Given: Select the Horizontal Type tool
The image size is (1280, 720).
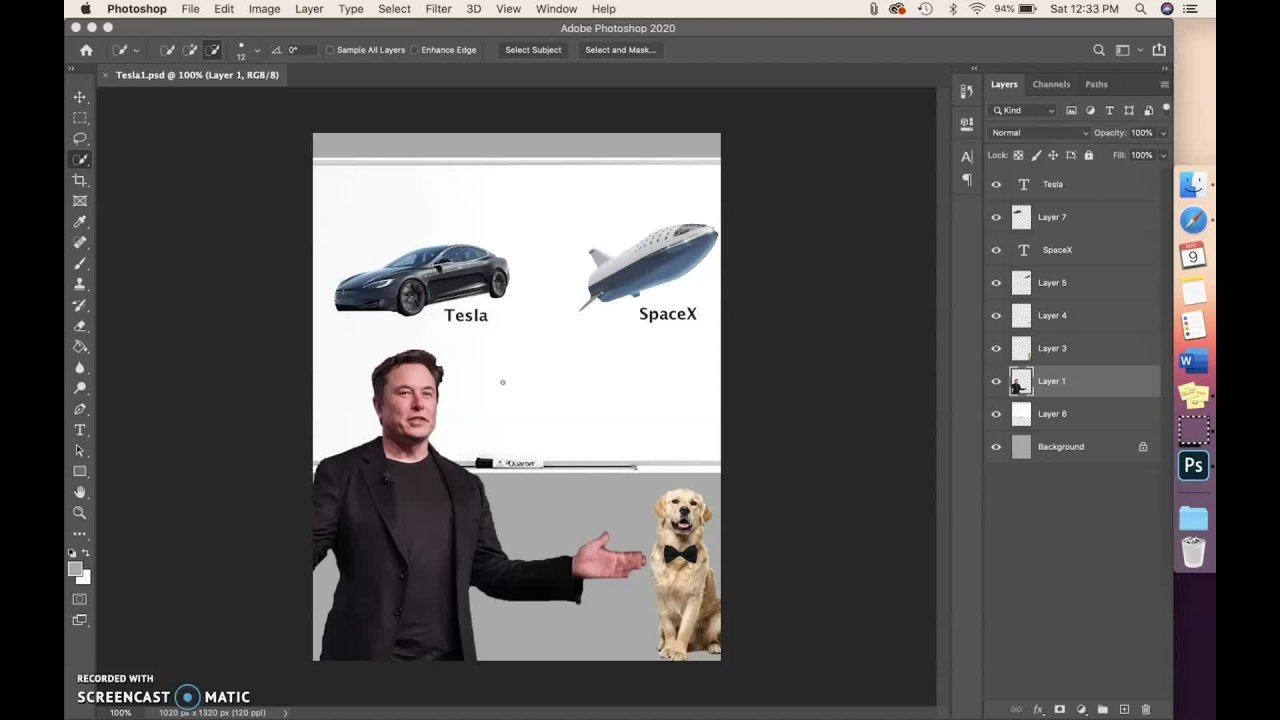Looking at the screenshot, I should click(80, 430).
